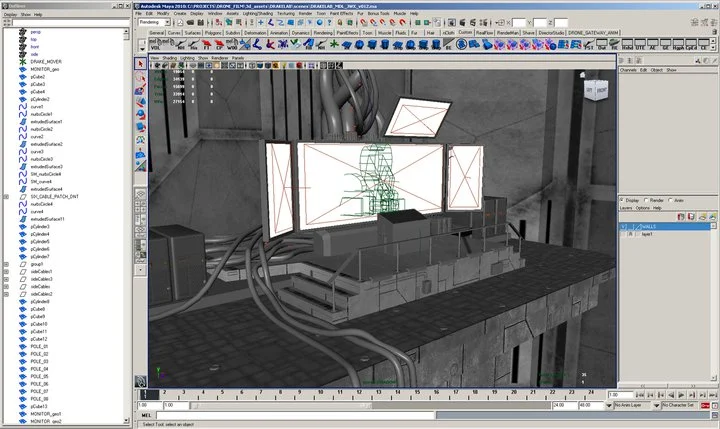Click the W00 MEL shelf button
The width and height of the screenshot is (720, 429).
click(232, 44)
